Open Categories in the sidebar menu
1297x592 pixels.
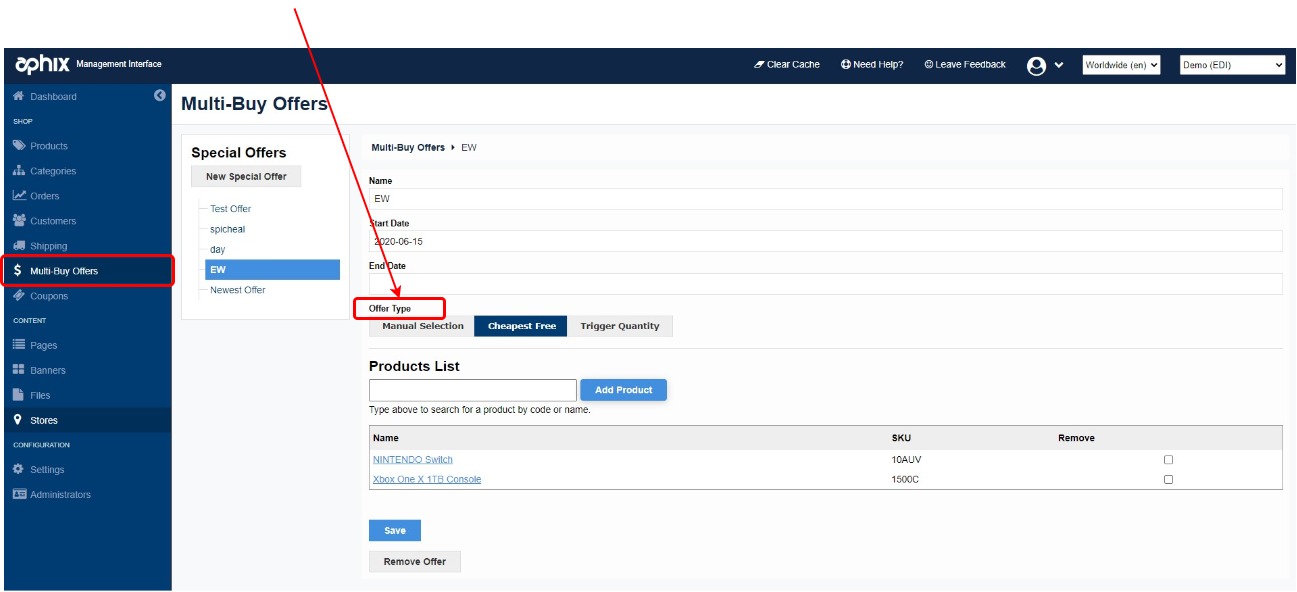[x=52, y=171]
